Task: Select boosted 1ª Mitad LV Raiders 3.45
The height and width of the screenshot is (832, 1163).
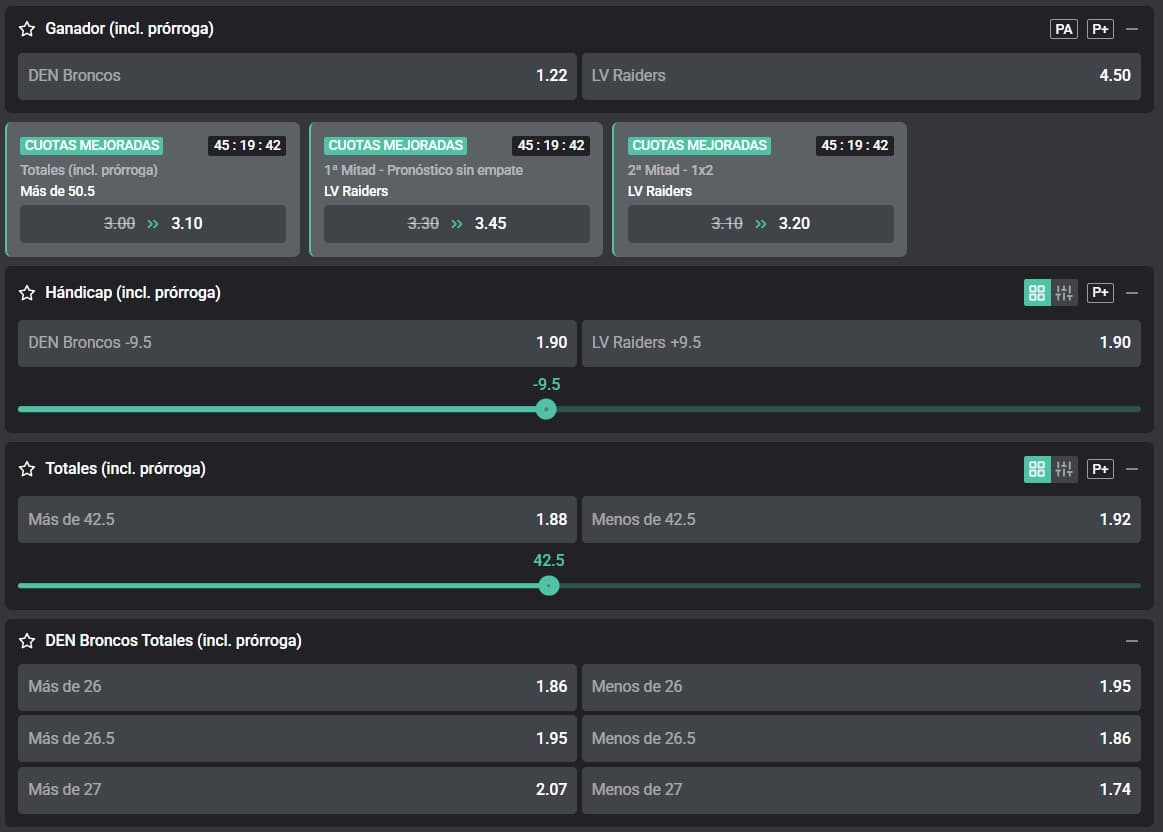Action: click(x=456, y=224)
